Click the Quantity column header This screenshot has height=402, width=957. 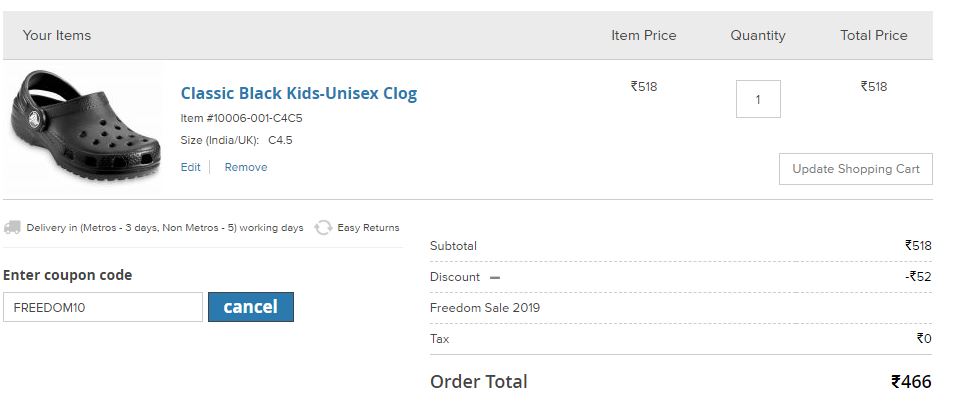point(758,35)
